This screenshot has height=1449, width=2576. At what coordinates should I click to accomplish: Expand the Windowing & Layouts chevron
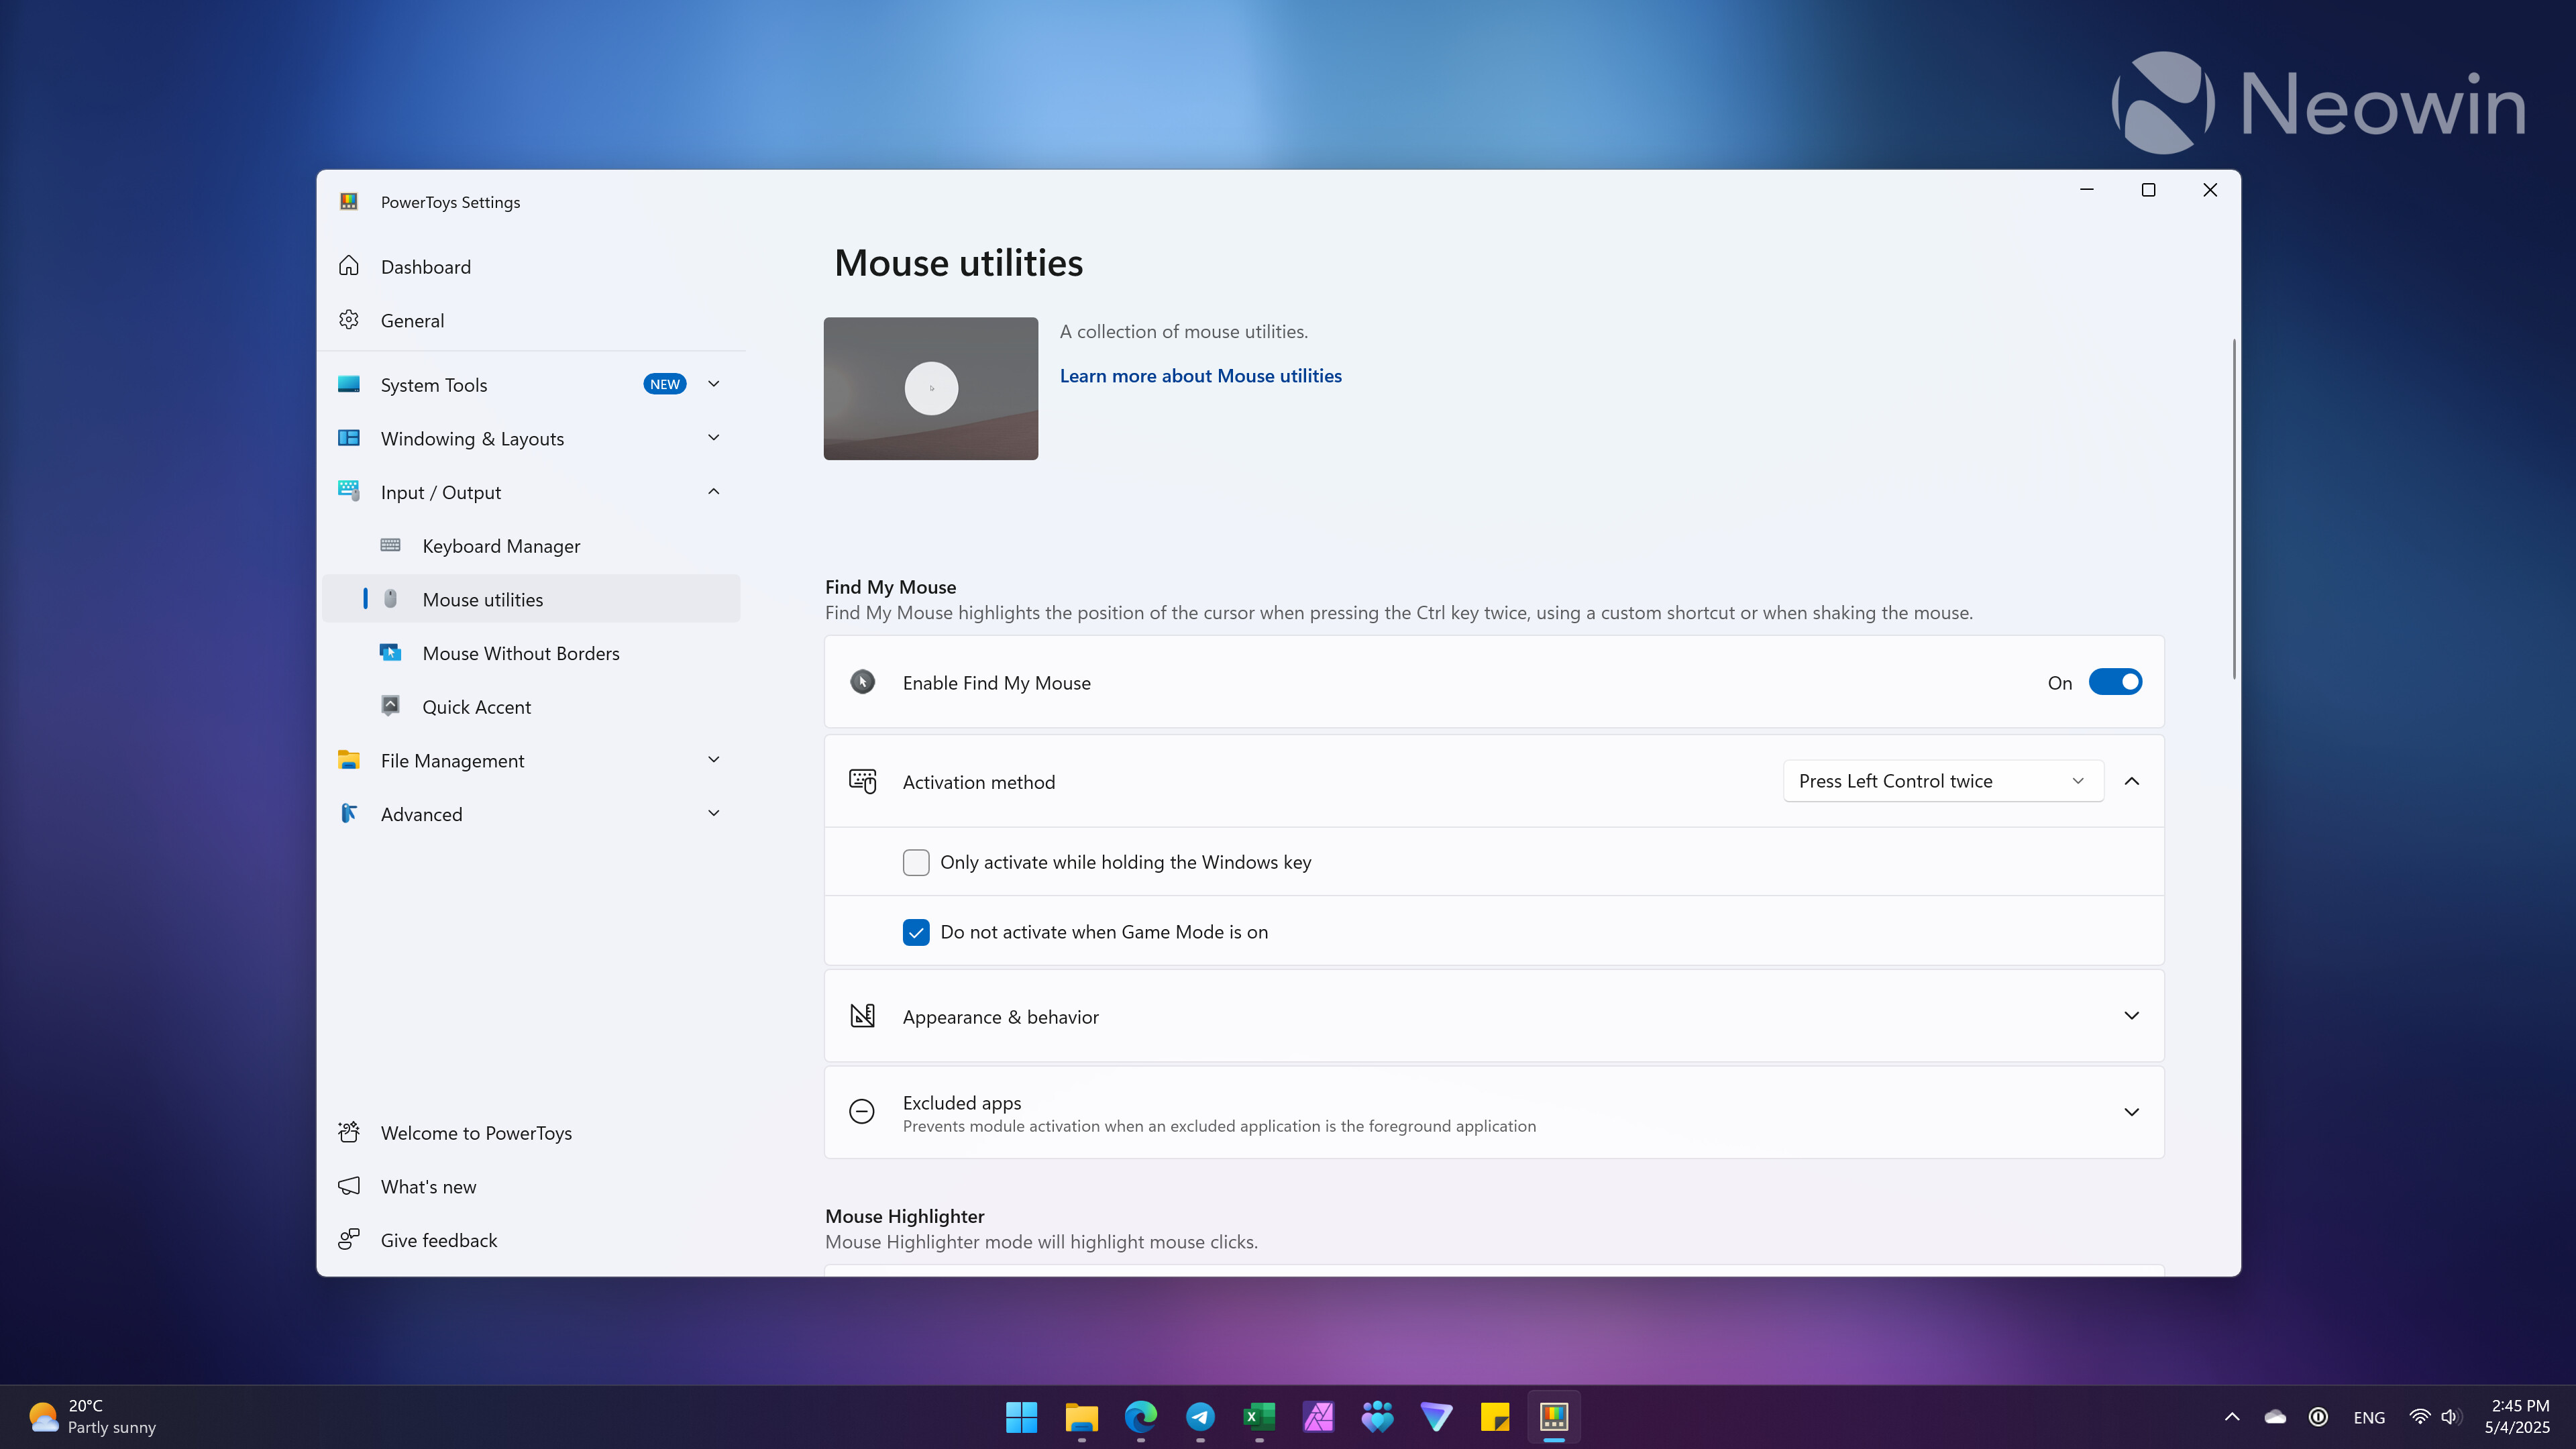(714, 438)
